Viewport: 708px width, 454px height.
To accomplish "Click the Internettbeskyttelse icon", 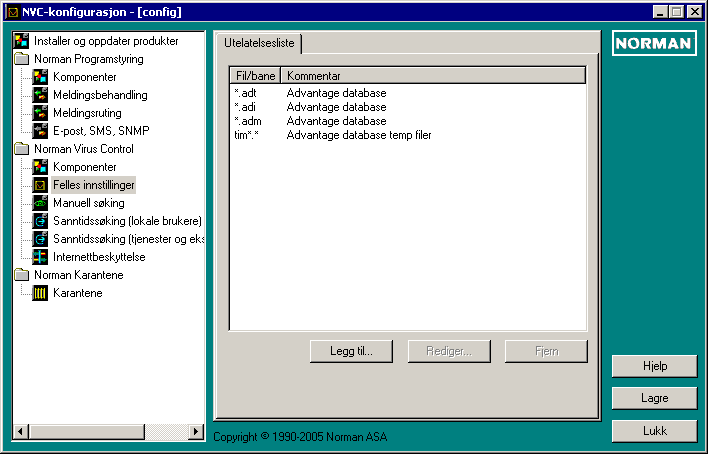I will click(x=40, y=257).
